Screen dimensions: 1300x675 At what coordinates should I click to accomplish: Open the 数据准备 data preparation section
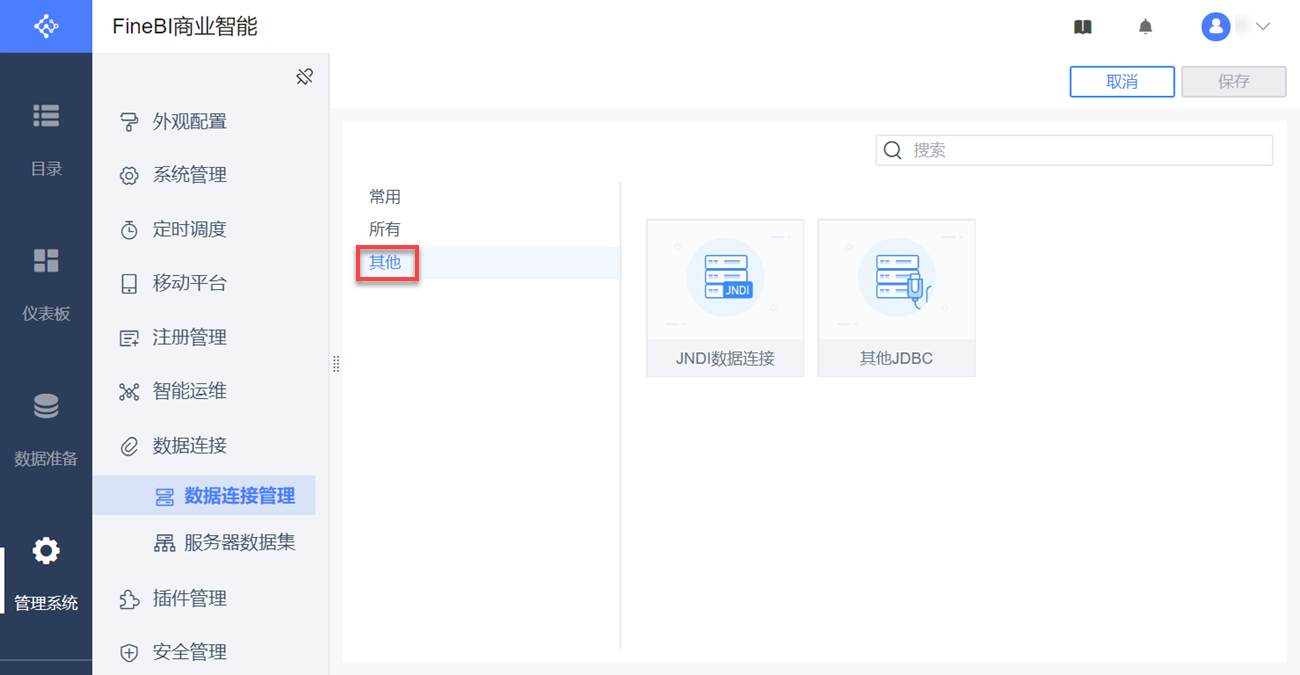[x=46, y=430]
